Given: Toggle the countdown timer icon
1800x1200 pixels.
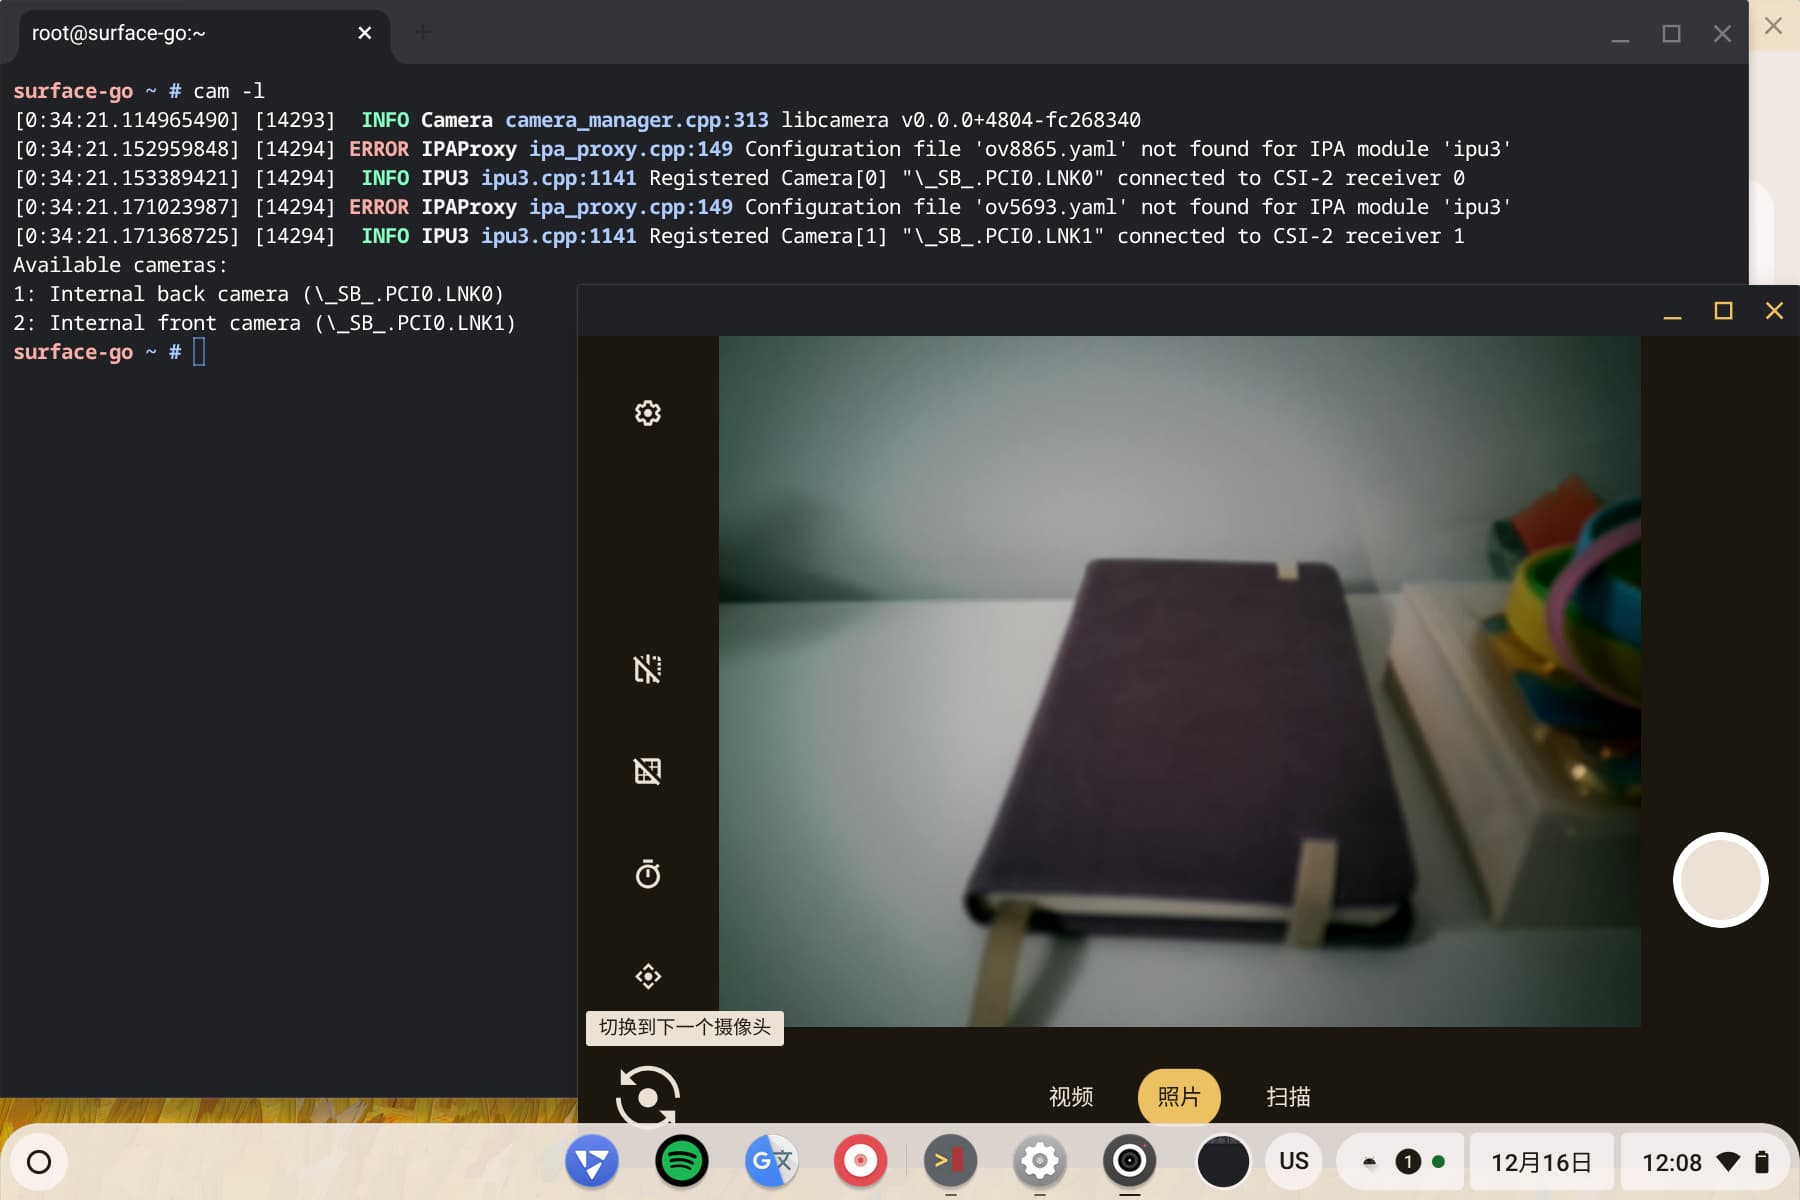Looking at the screenshot, I should point(648,874).
